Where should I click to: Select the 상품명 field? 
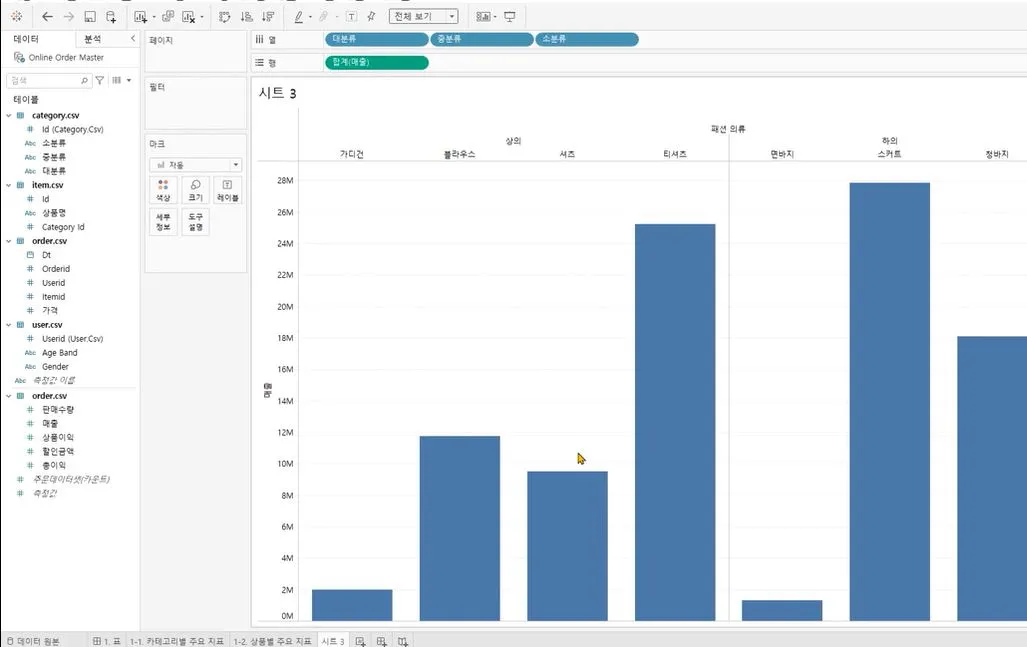click(x=54, y=213)
